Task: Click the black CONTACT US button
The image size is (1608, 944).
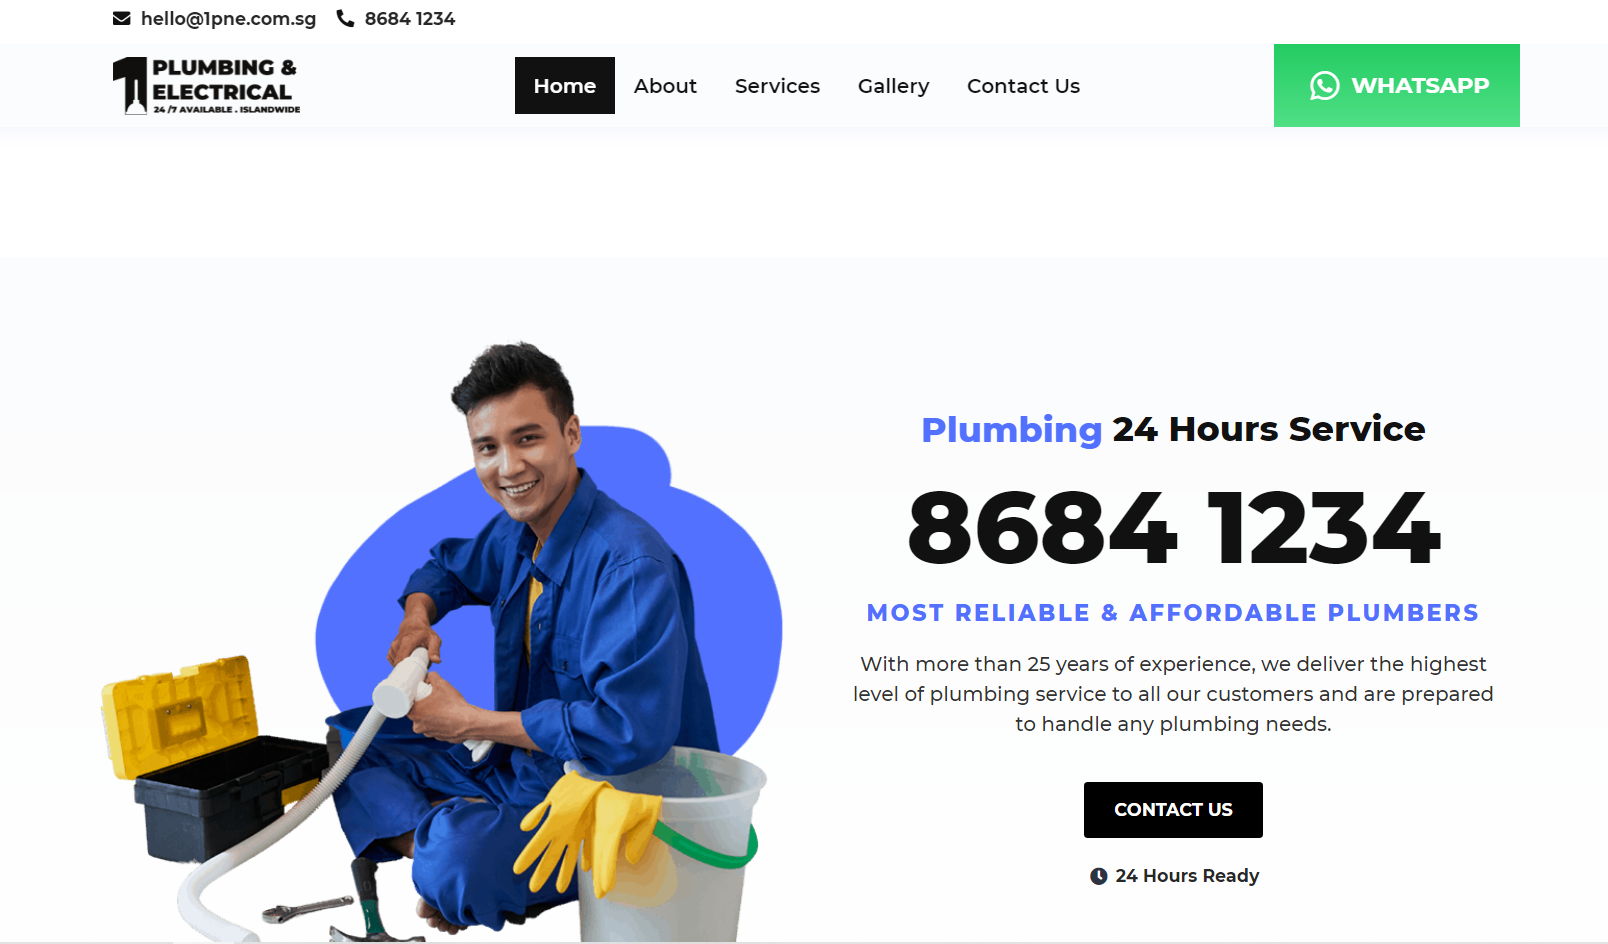Action: click(1173, 810)
